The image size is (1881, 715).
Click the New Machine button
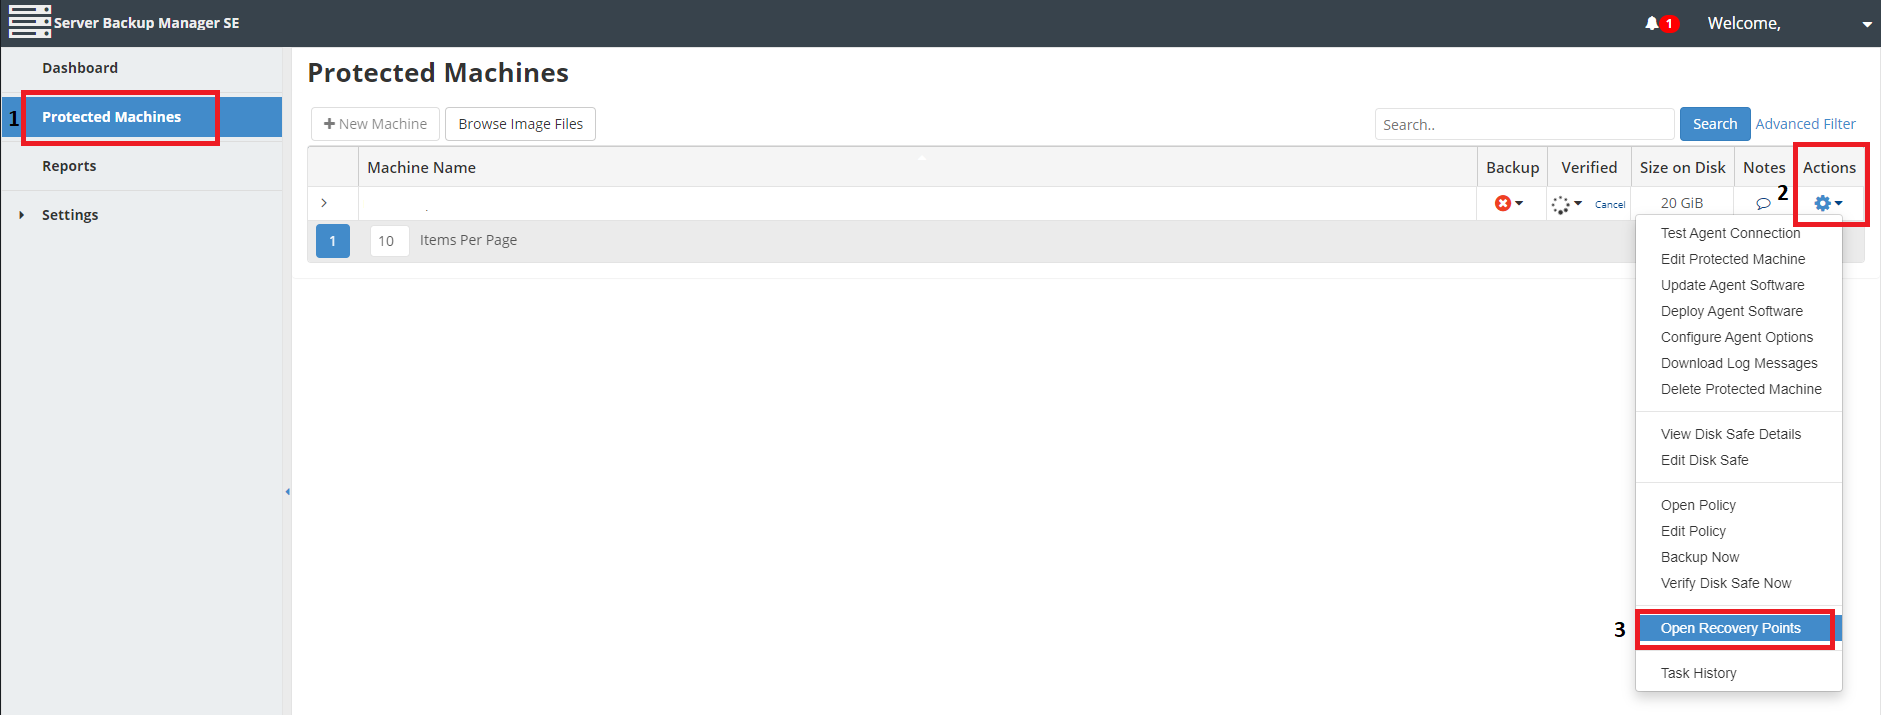pos(375,124)
